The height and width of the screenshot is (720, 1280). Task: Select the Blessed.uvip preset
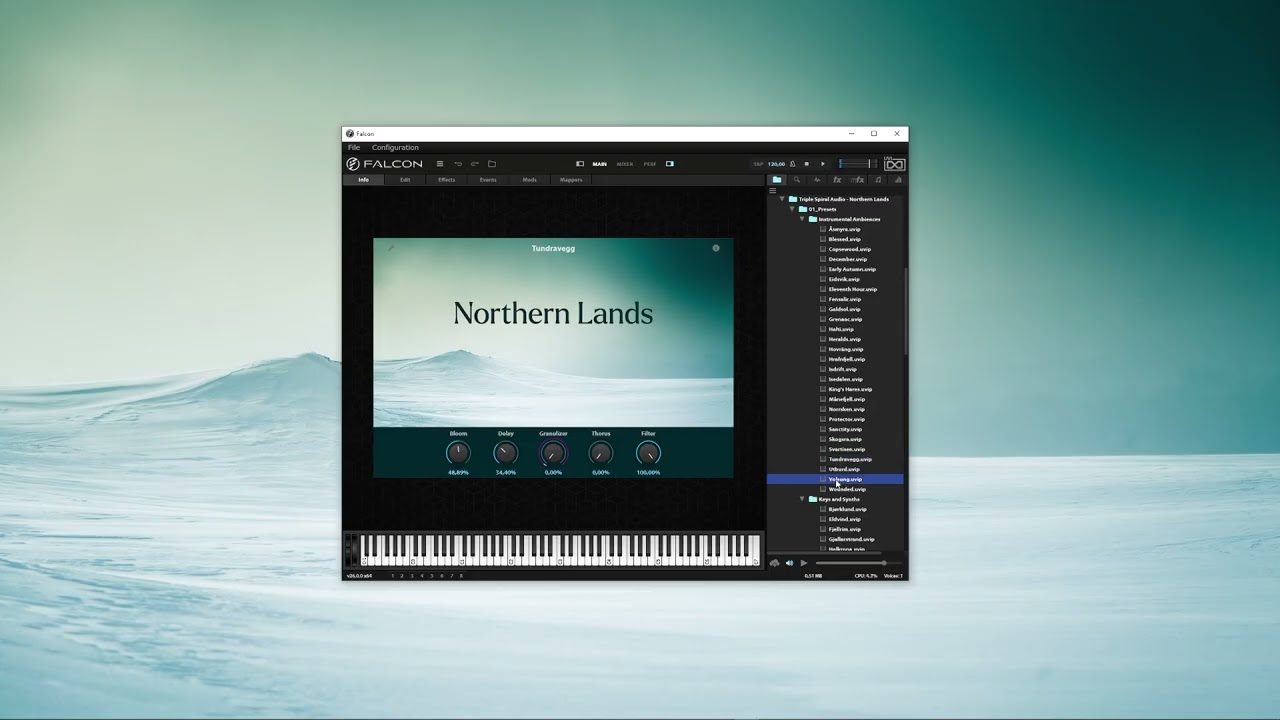tap(844, 239)
